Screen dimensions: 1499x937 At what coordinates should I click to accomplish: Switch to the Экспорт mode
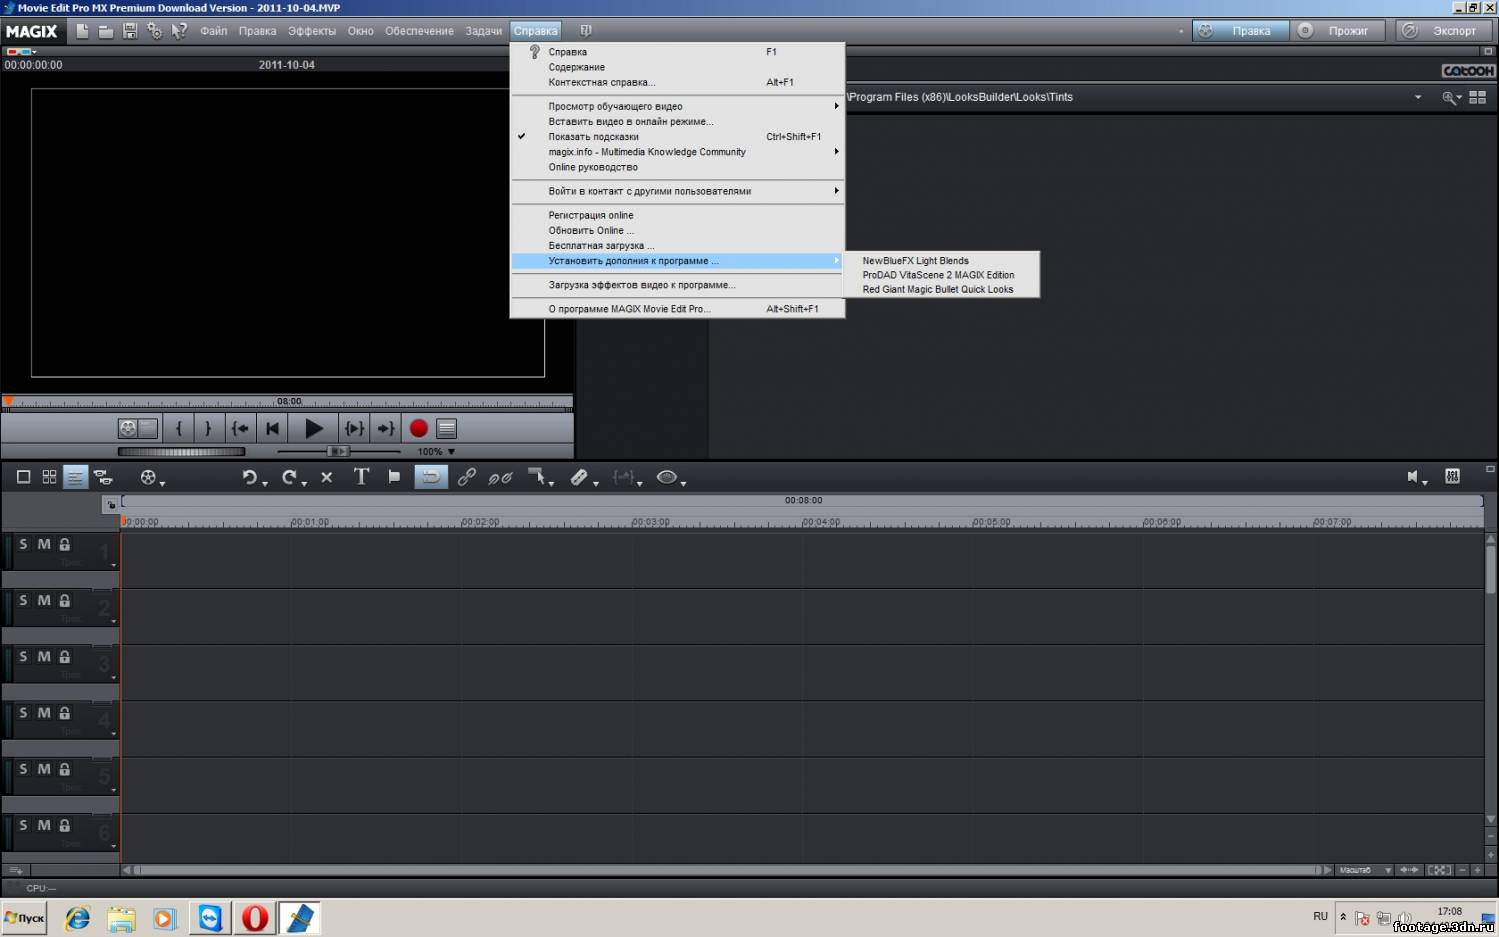(x=1444, y=31)
